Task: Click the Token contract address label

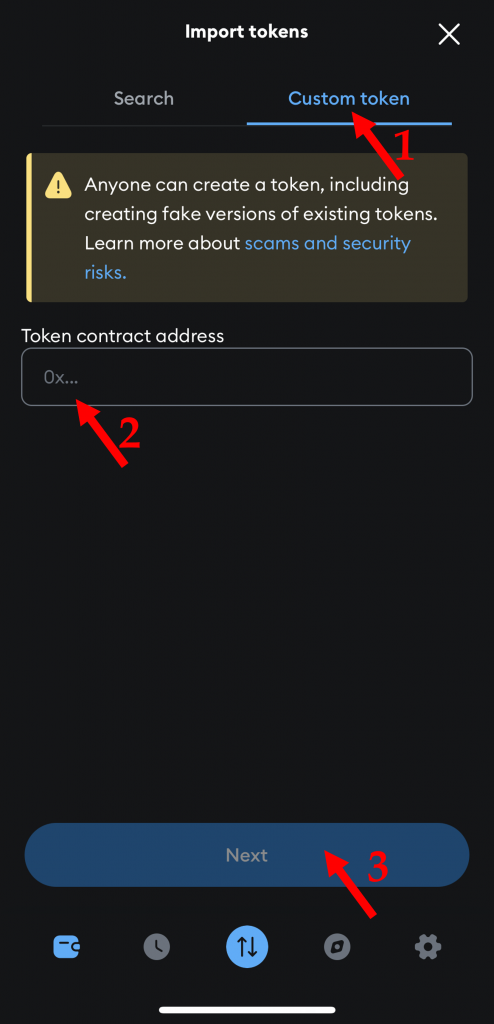Action: (123, 336)
